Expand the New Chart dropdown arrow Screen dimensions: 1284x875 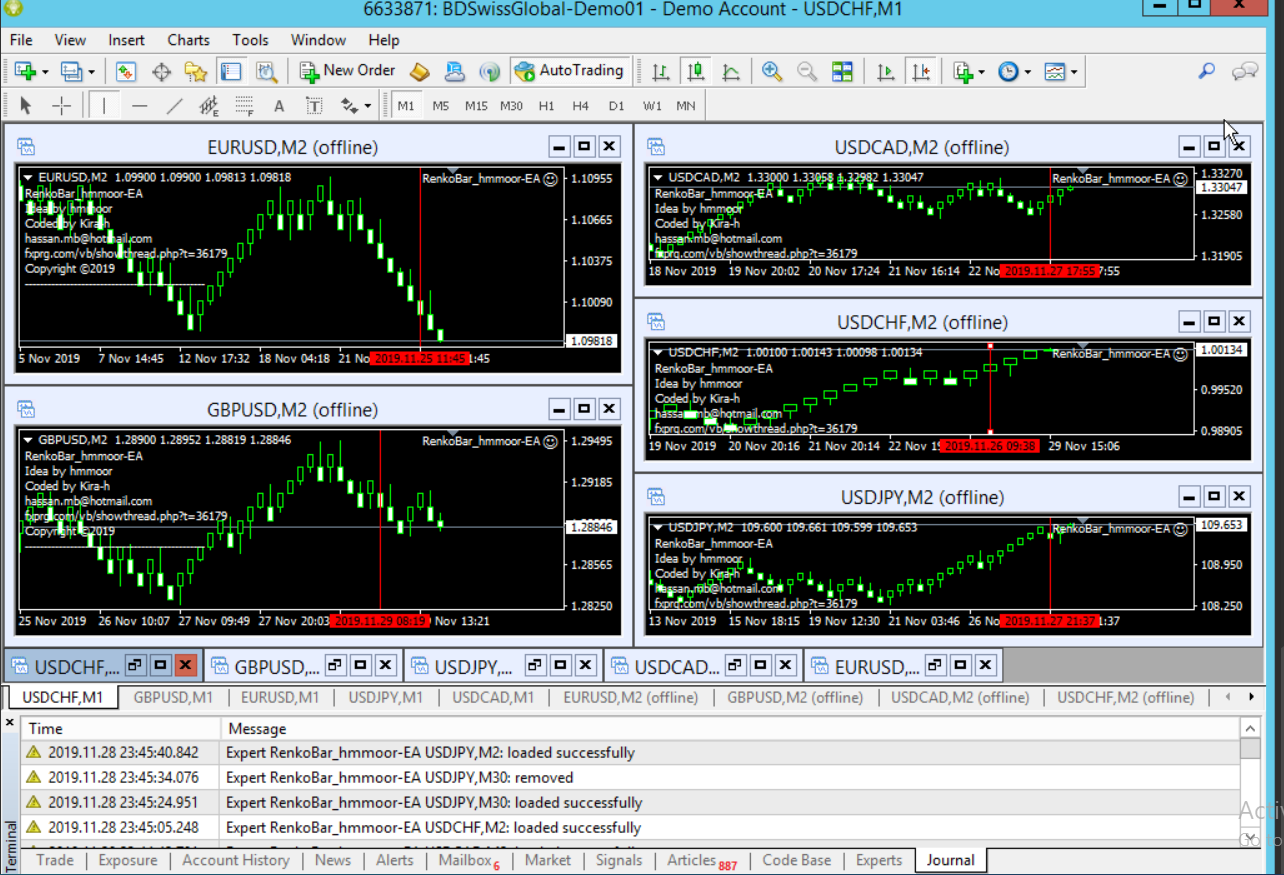click(x=44, y=72)
